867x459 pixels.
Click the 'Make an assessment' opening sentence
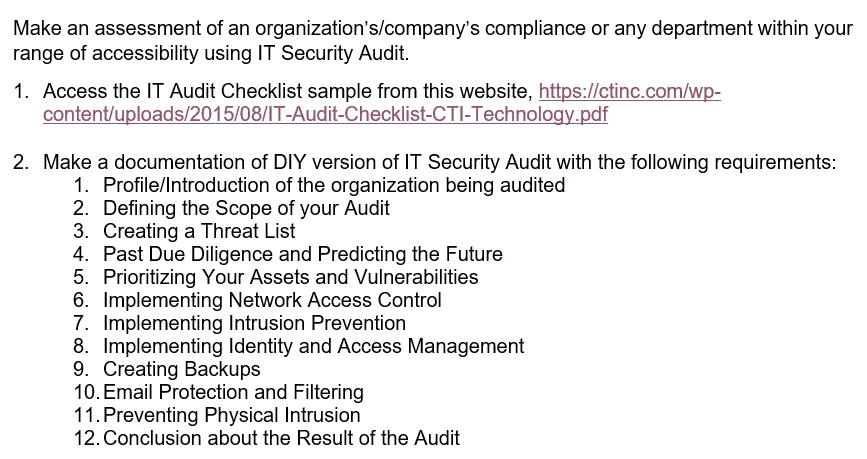point(433,28)
